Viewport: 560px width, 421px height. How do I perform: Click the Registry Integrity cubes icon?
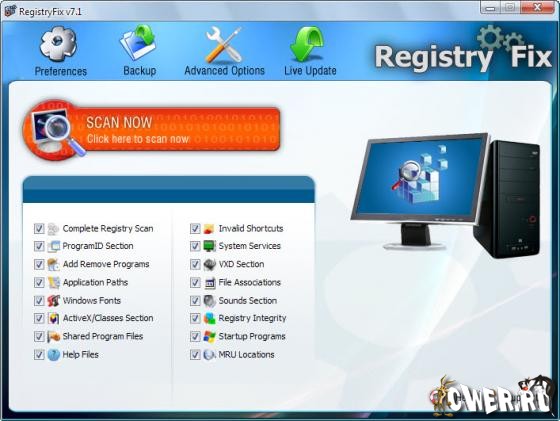click(x=209, y=319)
